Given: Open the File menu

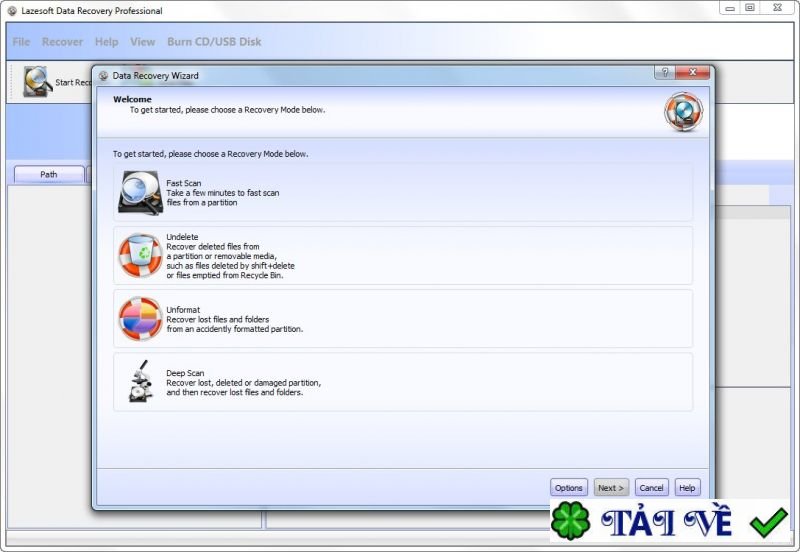Looking at the screenshot, I should point(21,42).
